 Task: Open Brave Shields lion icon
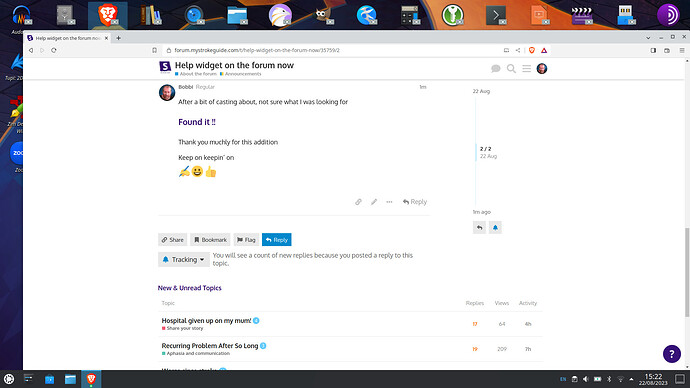532,50
